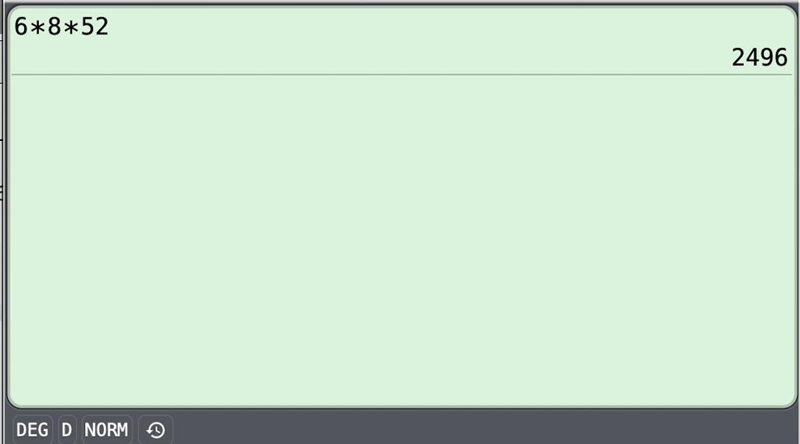Click the divider line under the result
The width and height of the screenshot is (800, 444).
(401, 75)
